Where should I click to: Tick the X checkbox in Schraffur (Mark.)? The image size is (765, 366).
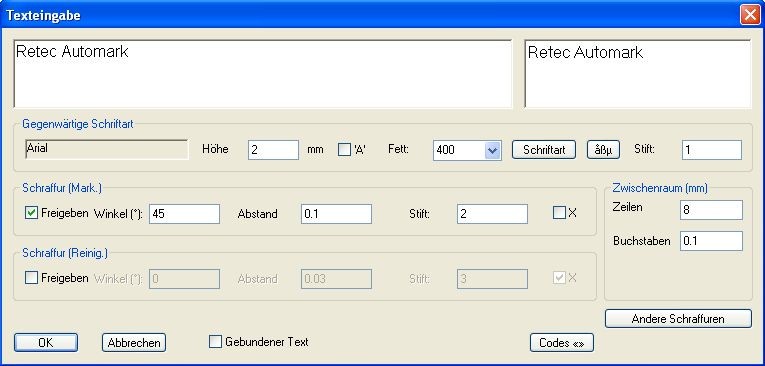(559, 213)
